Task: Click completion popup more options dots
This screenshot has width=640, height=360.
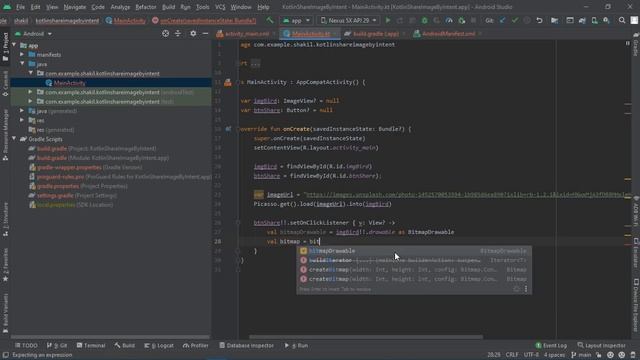Action: coord(526,289)
